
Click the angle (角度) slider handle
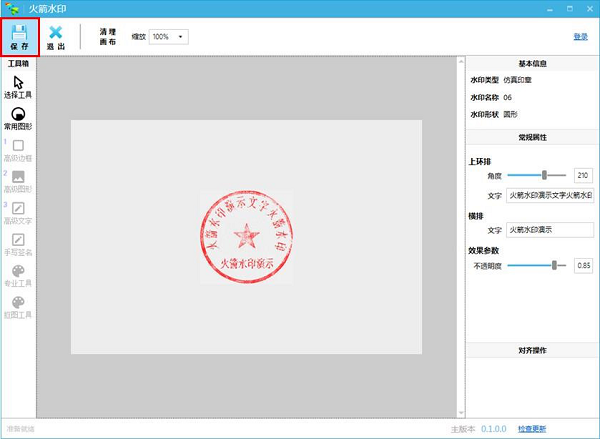coord(544,175)
